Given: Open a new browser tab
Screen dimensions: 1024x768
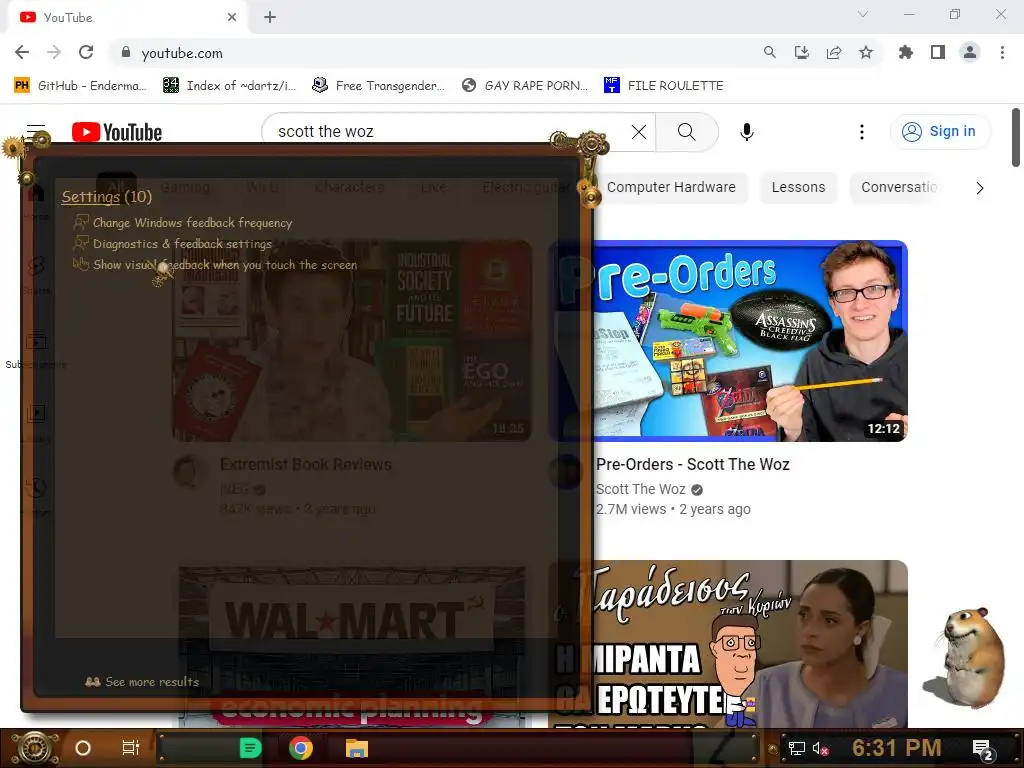Looking at the screenshot, I should (270, 17).
